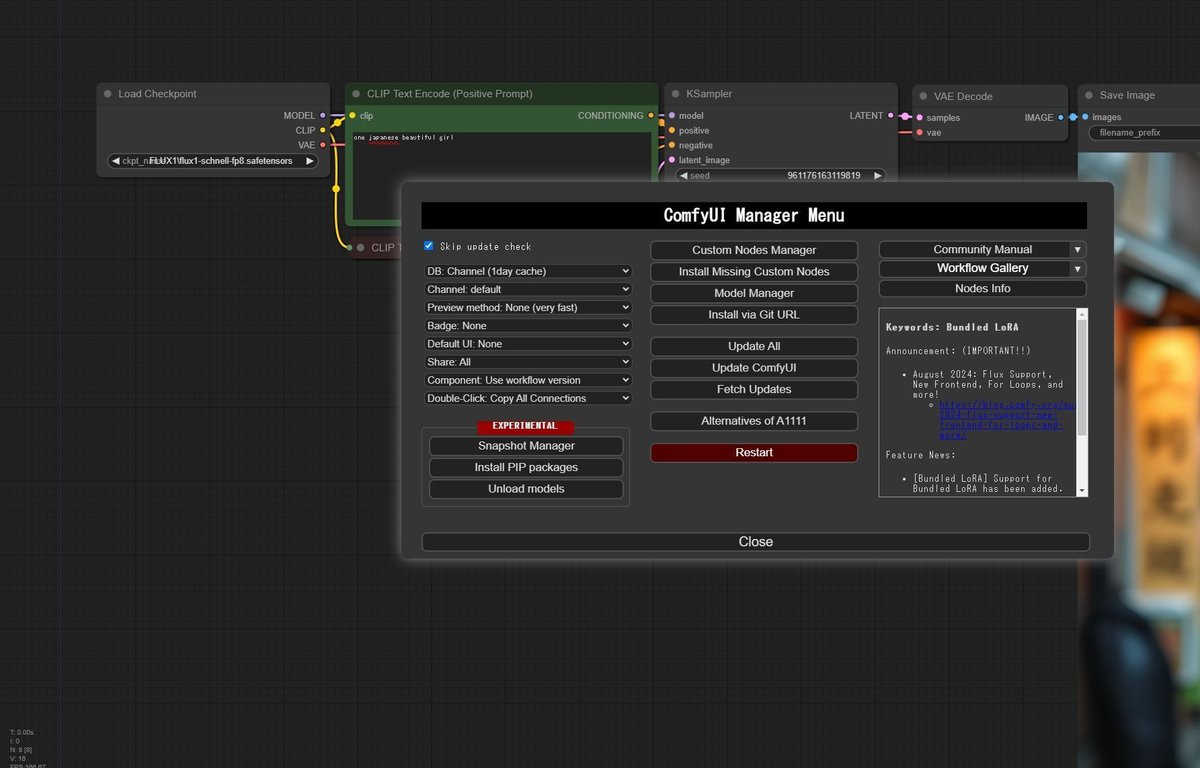
Task: Click the MODEL output port on Load Checkpoint
Action: 322,116
